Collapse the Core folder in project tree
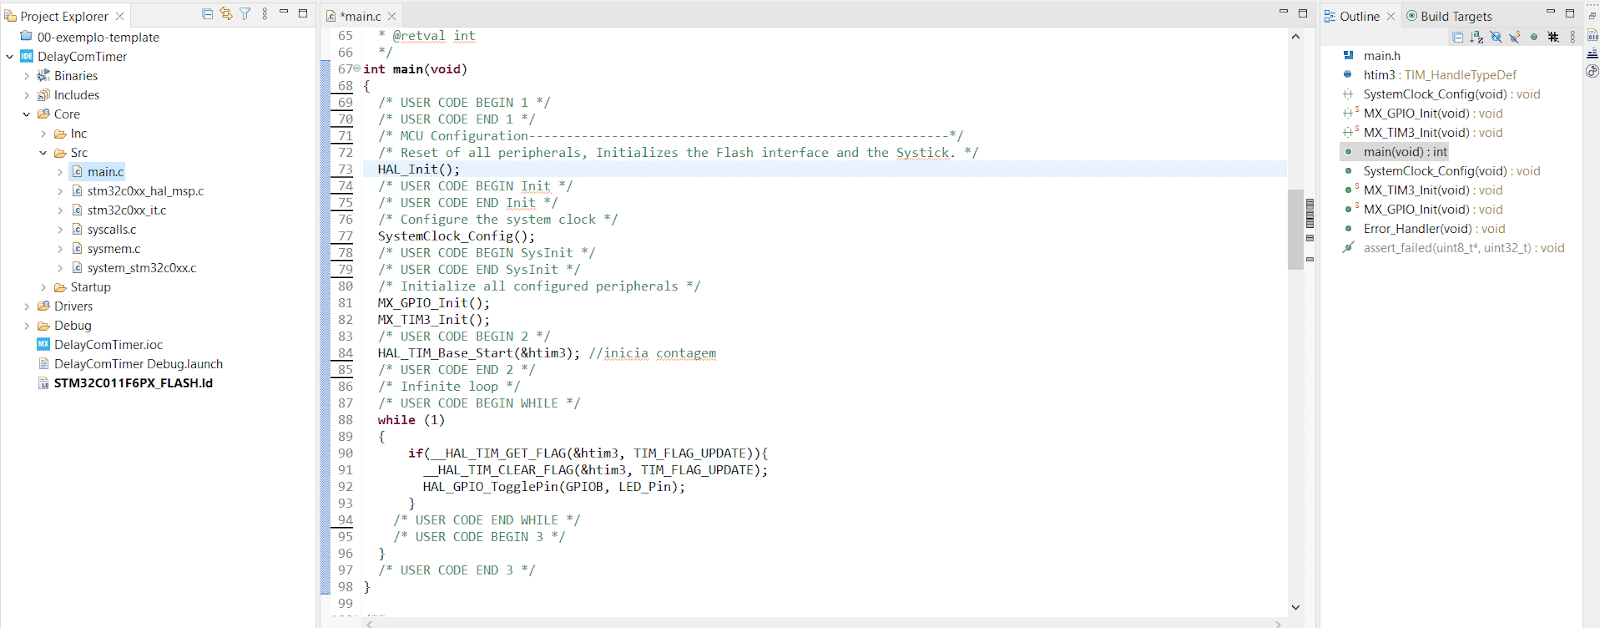The width and height of the screenshot is (1600, 628). [x=26, y=114]
